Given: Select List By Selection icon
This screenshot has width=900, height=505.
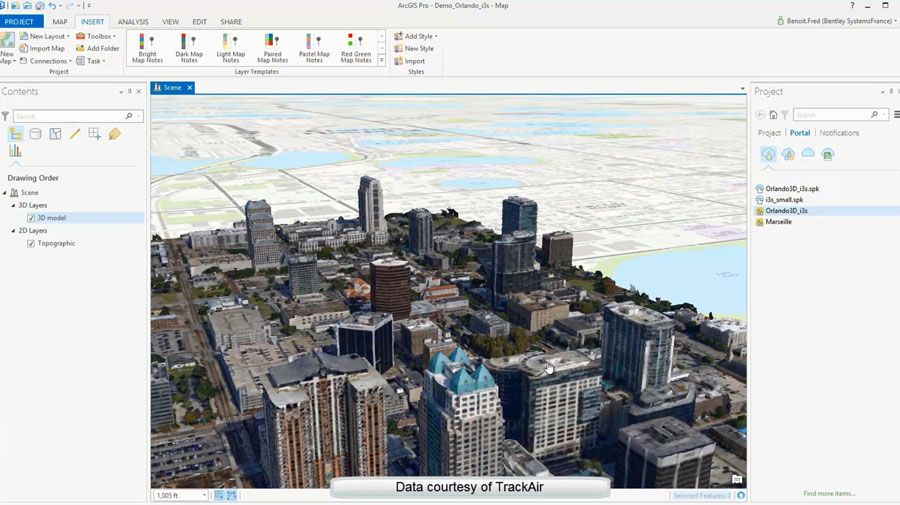Looking at the screenshot, I should point(55,134).
